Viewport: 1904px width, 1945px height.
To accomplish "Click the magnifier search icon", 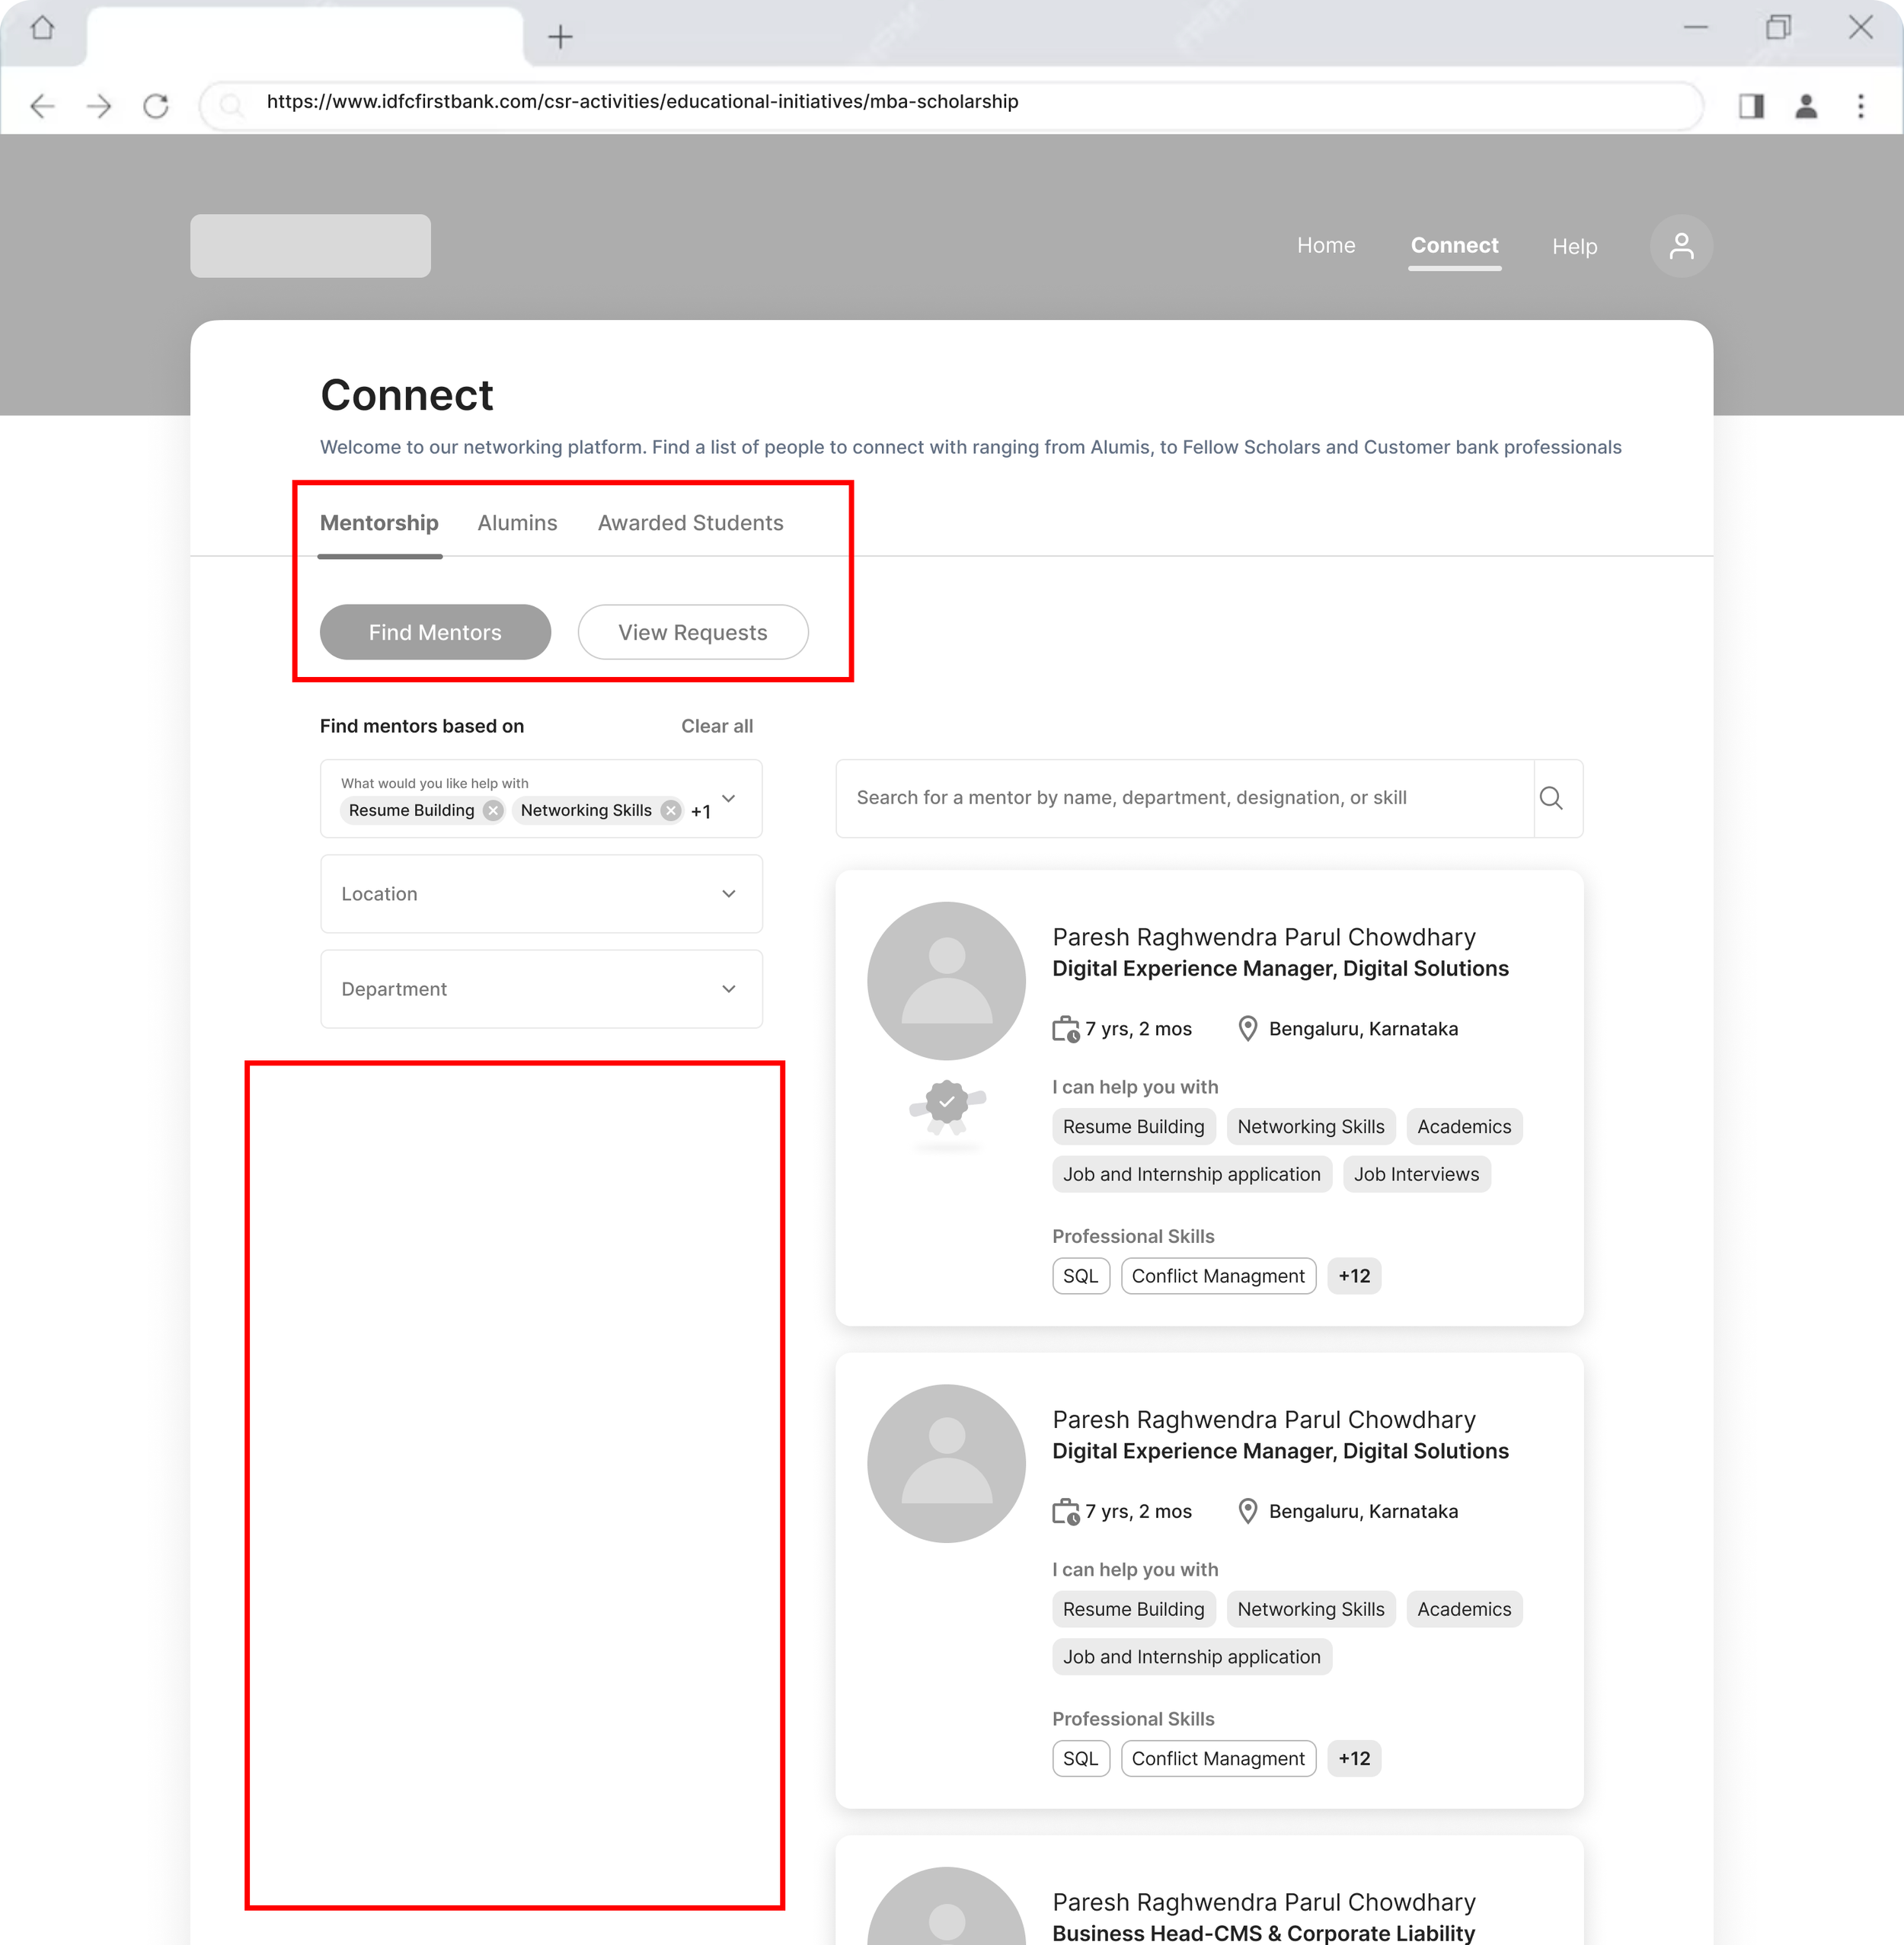I will pos(1551,798).
